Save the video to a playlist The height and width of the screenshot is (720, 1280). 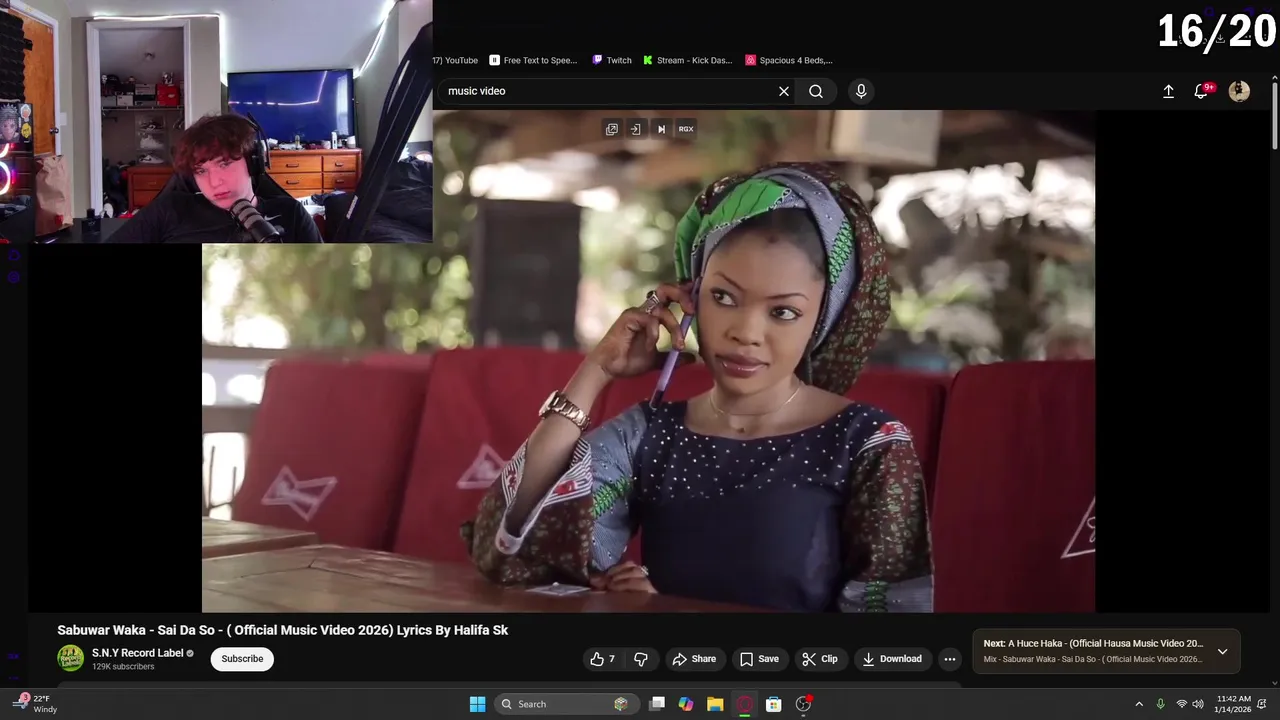point(759,659)
